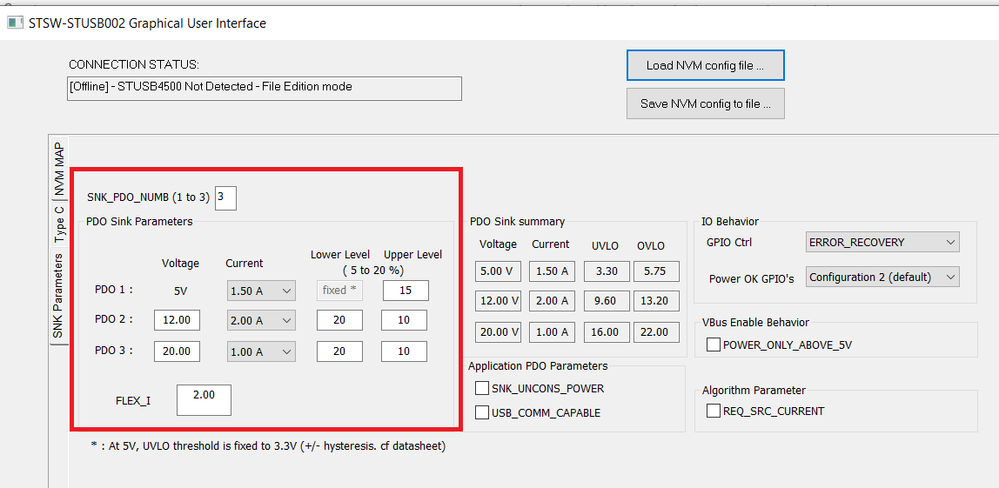
Task: Switch to the Type C tab
Action: (x=60, y=223)
